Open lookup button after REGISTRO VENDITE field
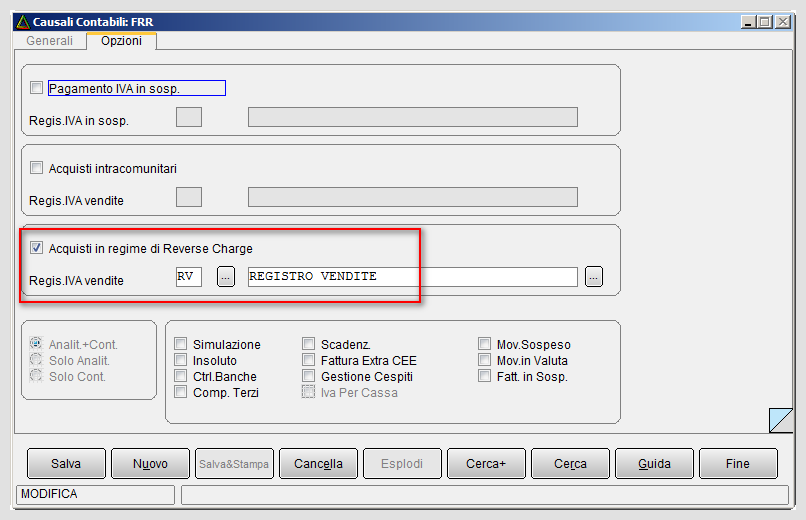The height and width of the screenshot is (520, 806). [x=594, y=276]
